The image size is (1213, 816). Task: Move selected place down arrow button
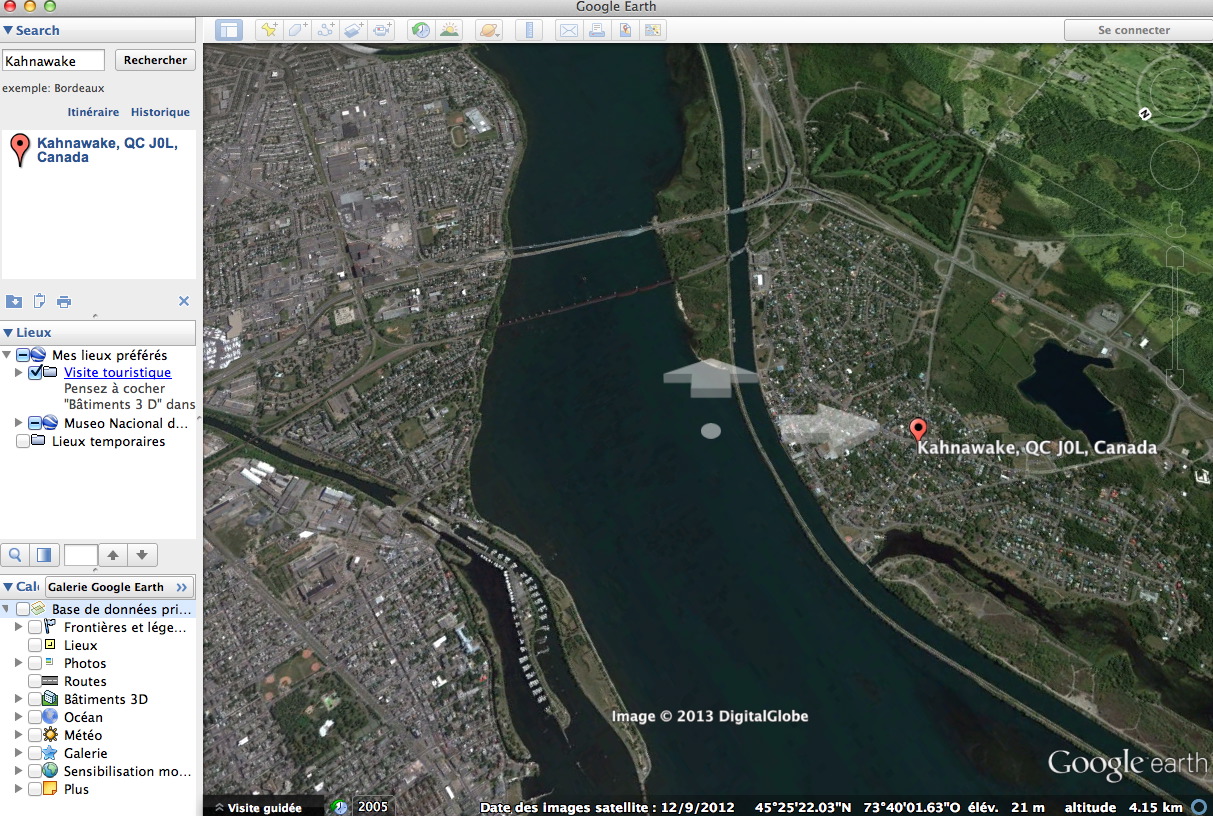[142, 554]
